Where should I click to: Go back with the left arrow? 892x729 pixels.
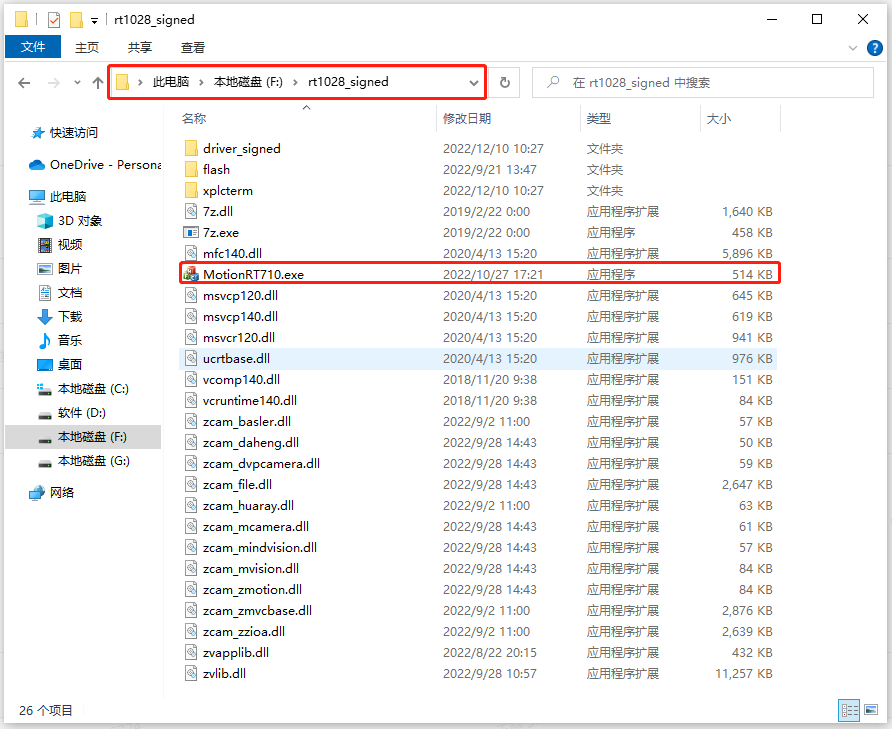click(x=24, y=83)
